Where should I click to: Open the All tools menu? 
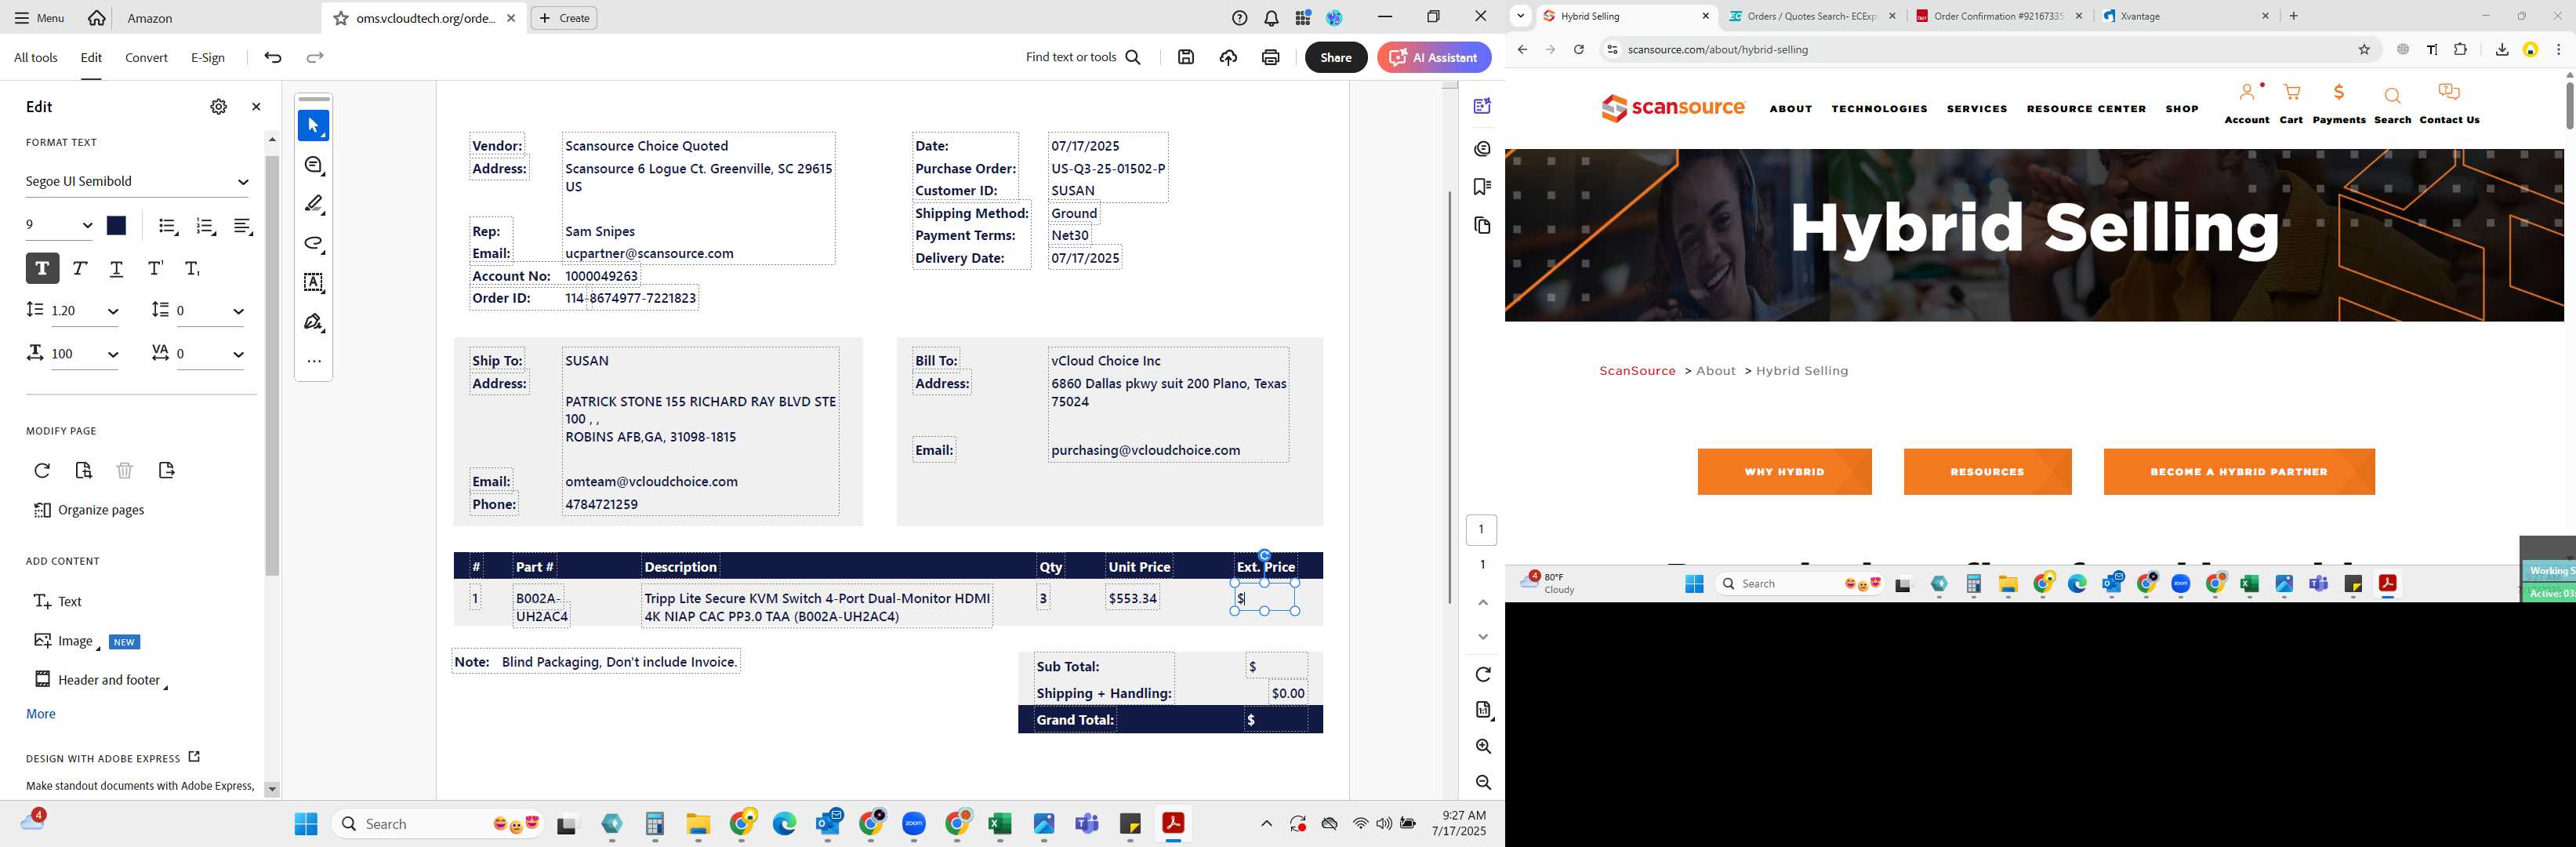click(36, 58)
